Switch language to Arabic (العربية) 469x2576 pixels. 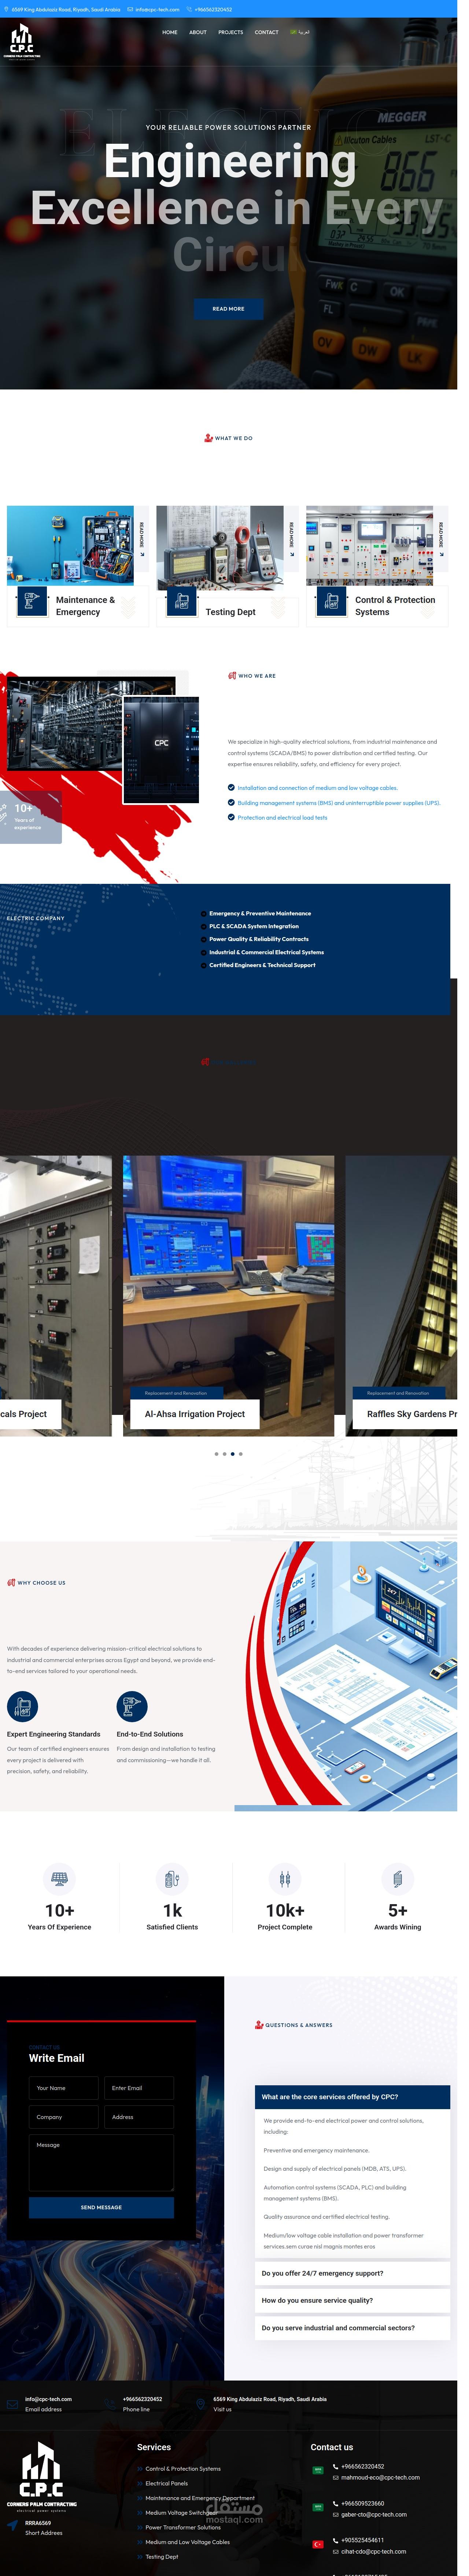pyautogui.click(x=300, y=32)
